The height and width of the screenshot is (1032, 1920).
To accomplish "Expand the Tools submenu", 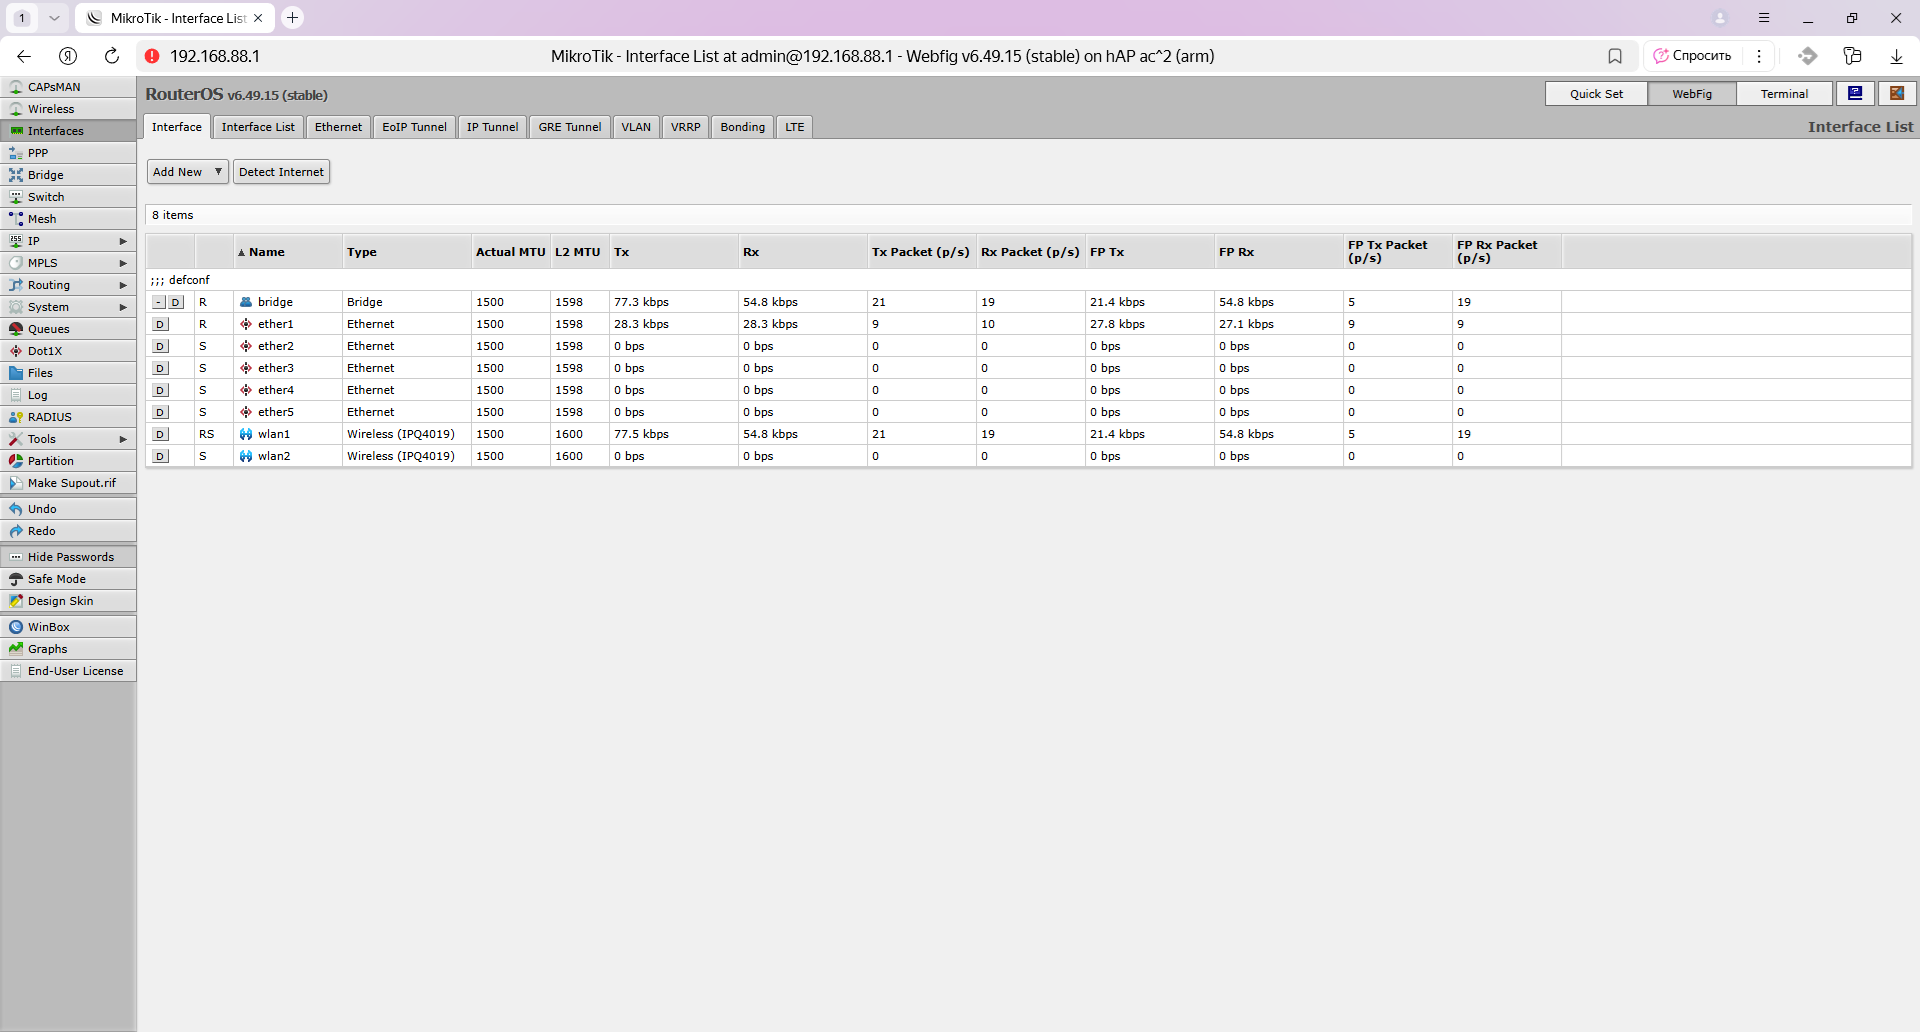I will pos(68,439).
